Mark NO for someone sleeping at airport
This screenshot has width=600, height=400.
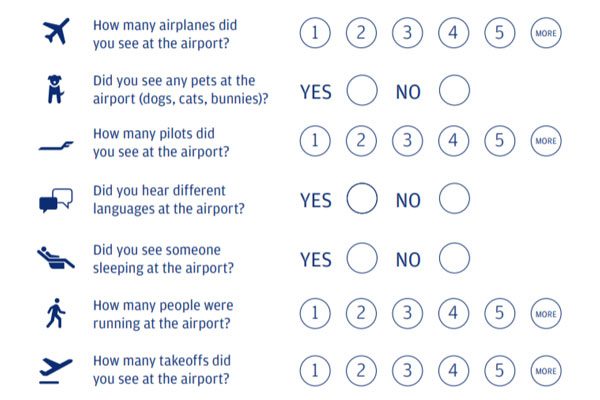pyautogui.click(x=454, y=258)
